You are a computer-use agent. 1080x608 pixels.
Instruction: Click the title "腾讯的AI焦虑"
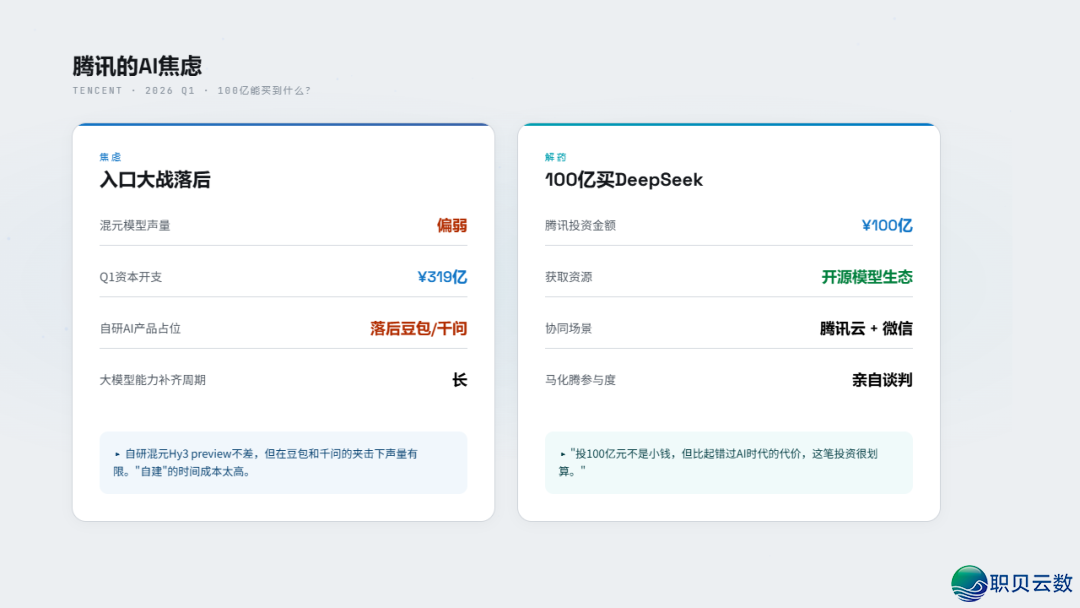[x=137, y=66]
